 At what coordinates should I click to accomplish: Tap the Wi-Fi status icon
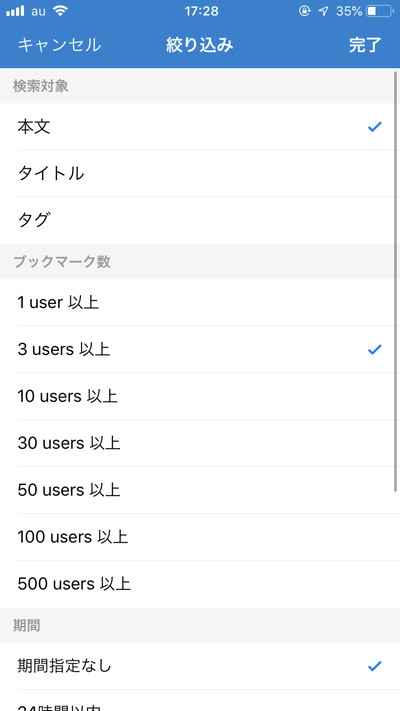pyautogui.click(x=59, y=11)
